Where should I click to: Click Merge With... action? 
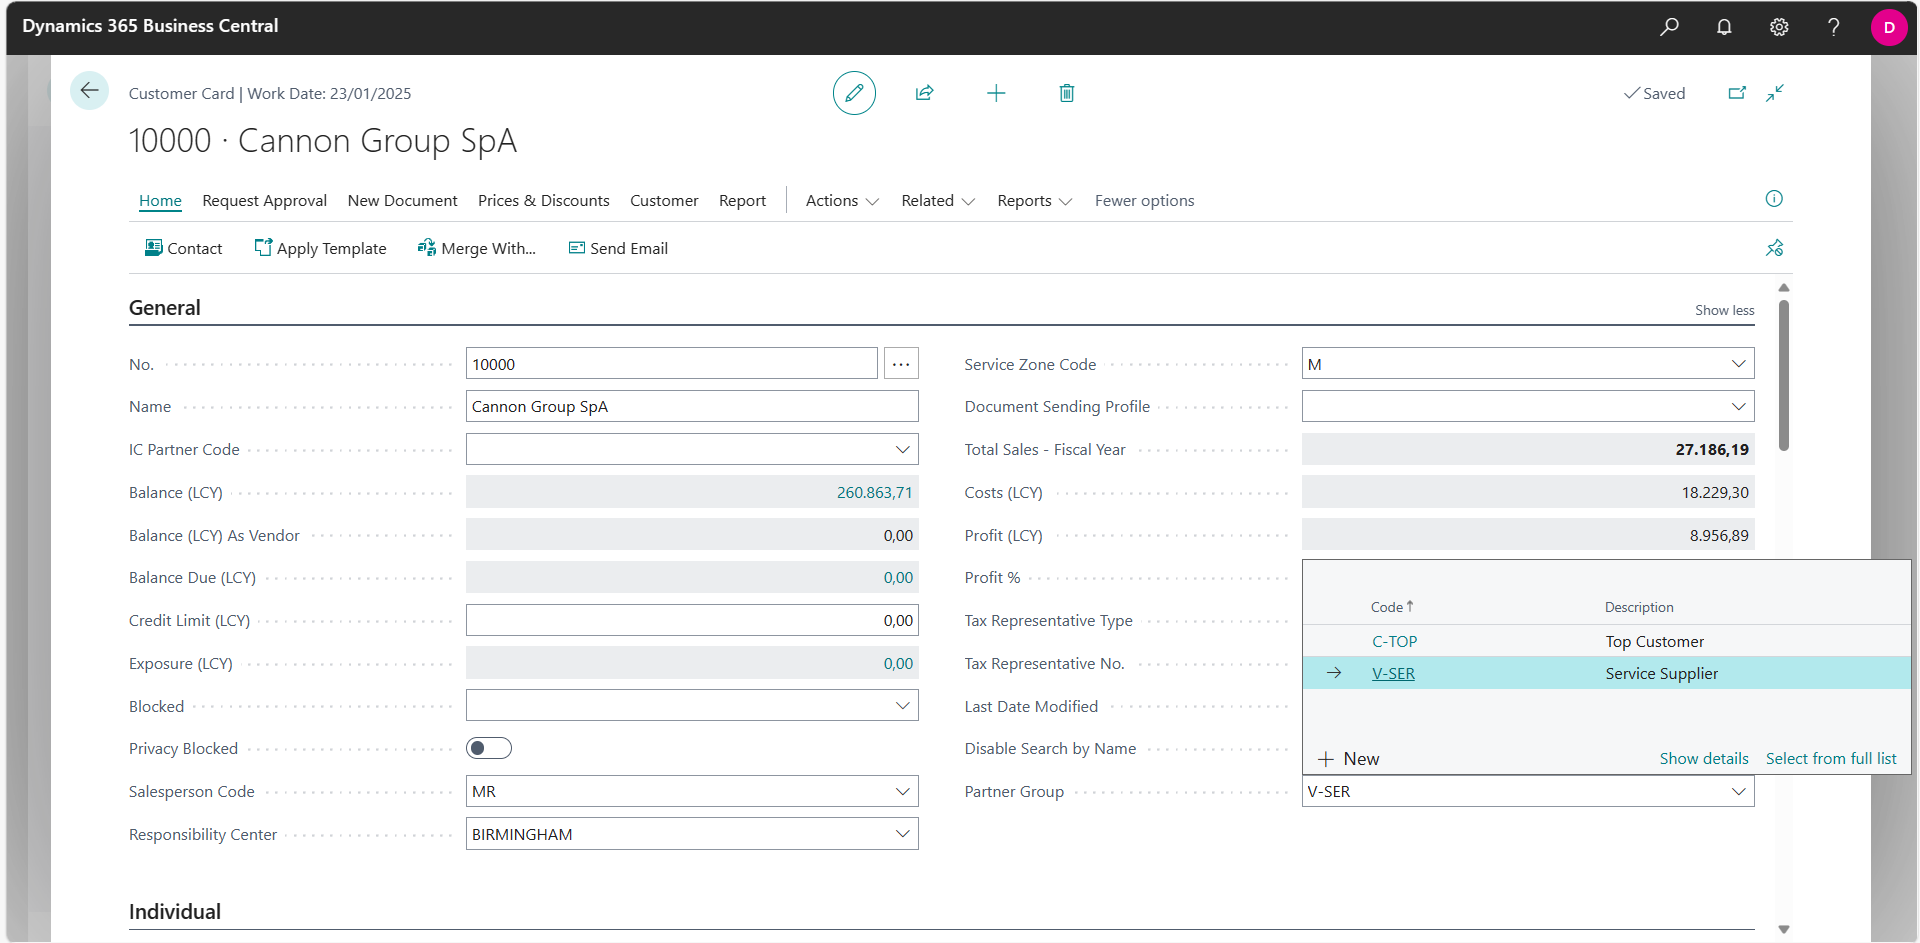click(477, 248)
